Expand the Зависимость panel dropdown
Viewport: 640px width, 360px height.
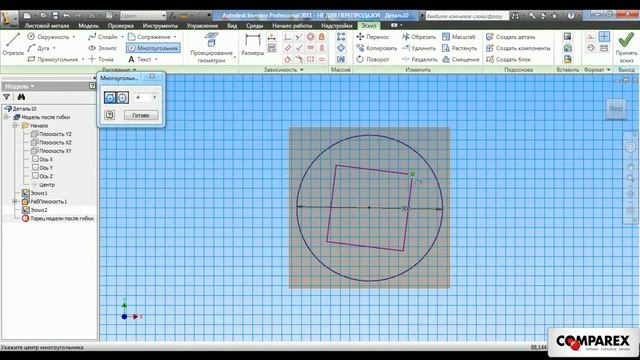(x=302, y=70)
